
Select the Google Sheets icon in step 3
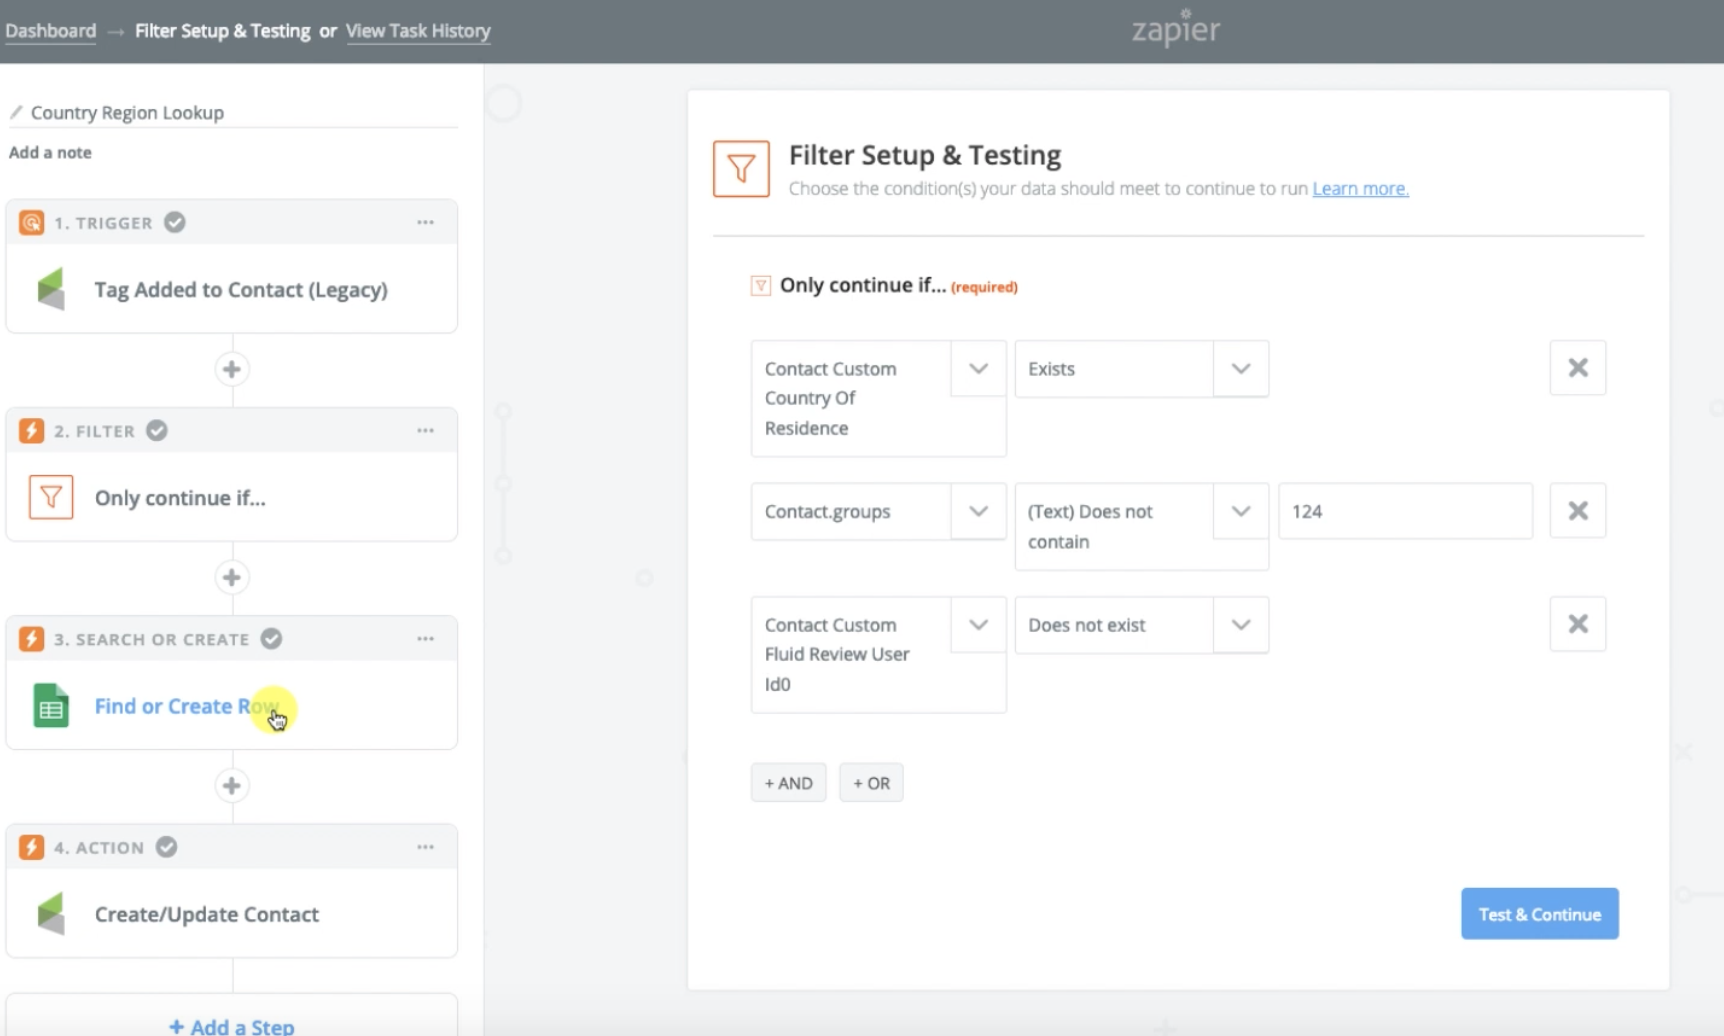[50, 705]
